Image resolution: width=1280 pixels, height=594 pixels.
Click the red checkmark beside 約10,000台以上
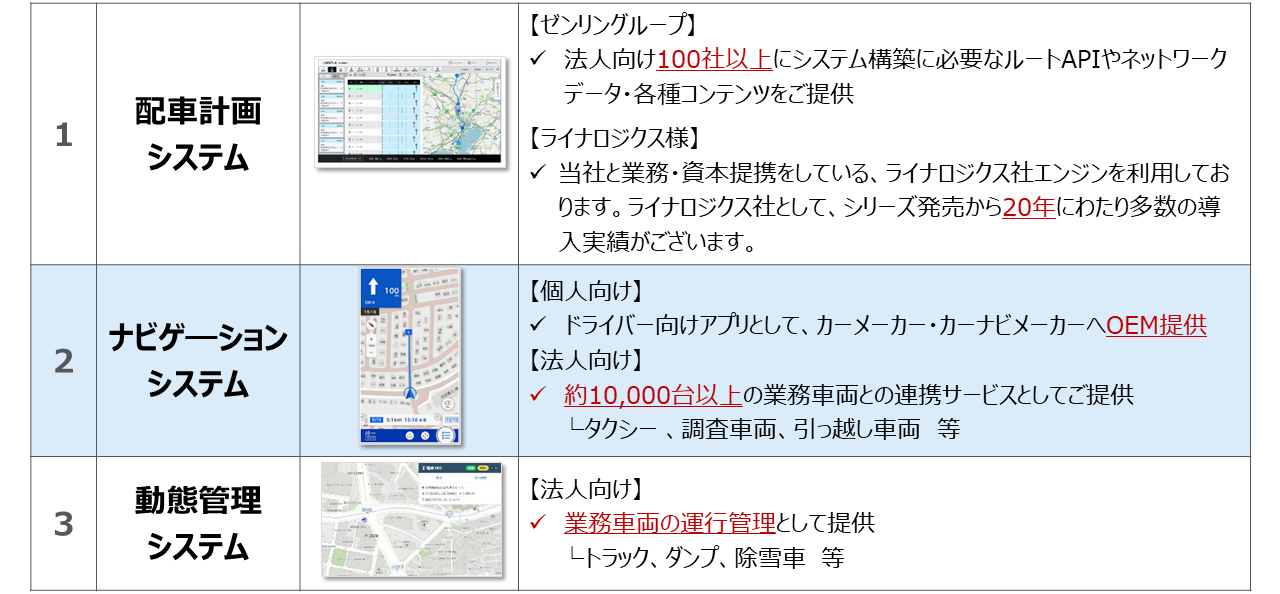537,395
